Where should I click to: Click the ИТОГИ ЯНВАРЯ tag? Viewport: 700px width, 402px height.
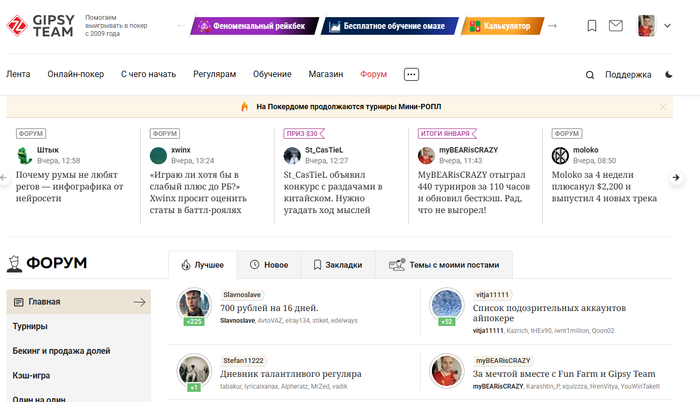[x=446, y=133]
